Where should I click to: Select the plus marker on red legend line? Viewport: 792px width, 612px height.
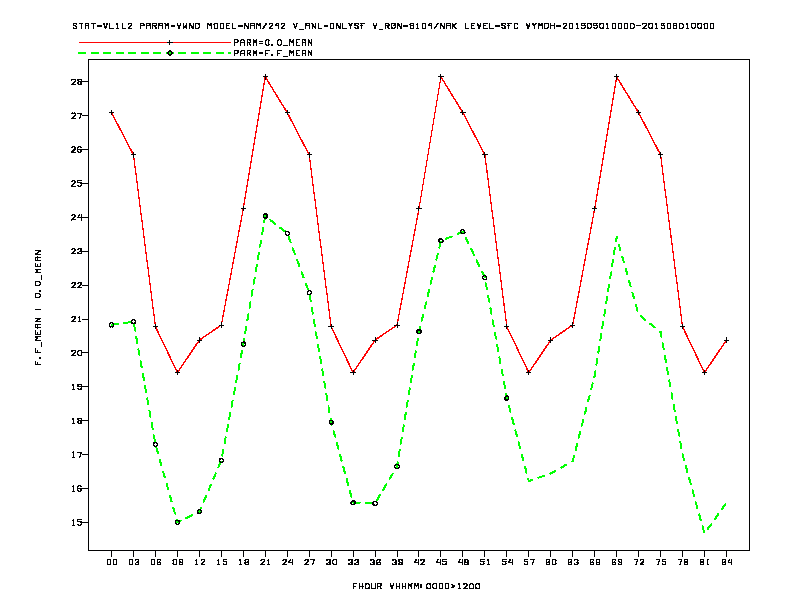coord(170,43)
